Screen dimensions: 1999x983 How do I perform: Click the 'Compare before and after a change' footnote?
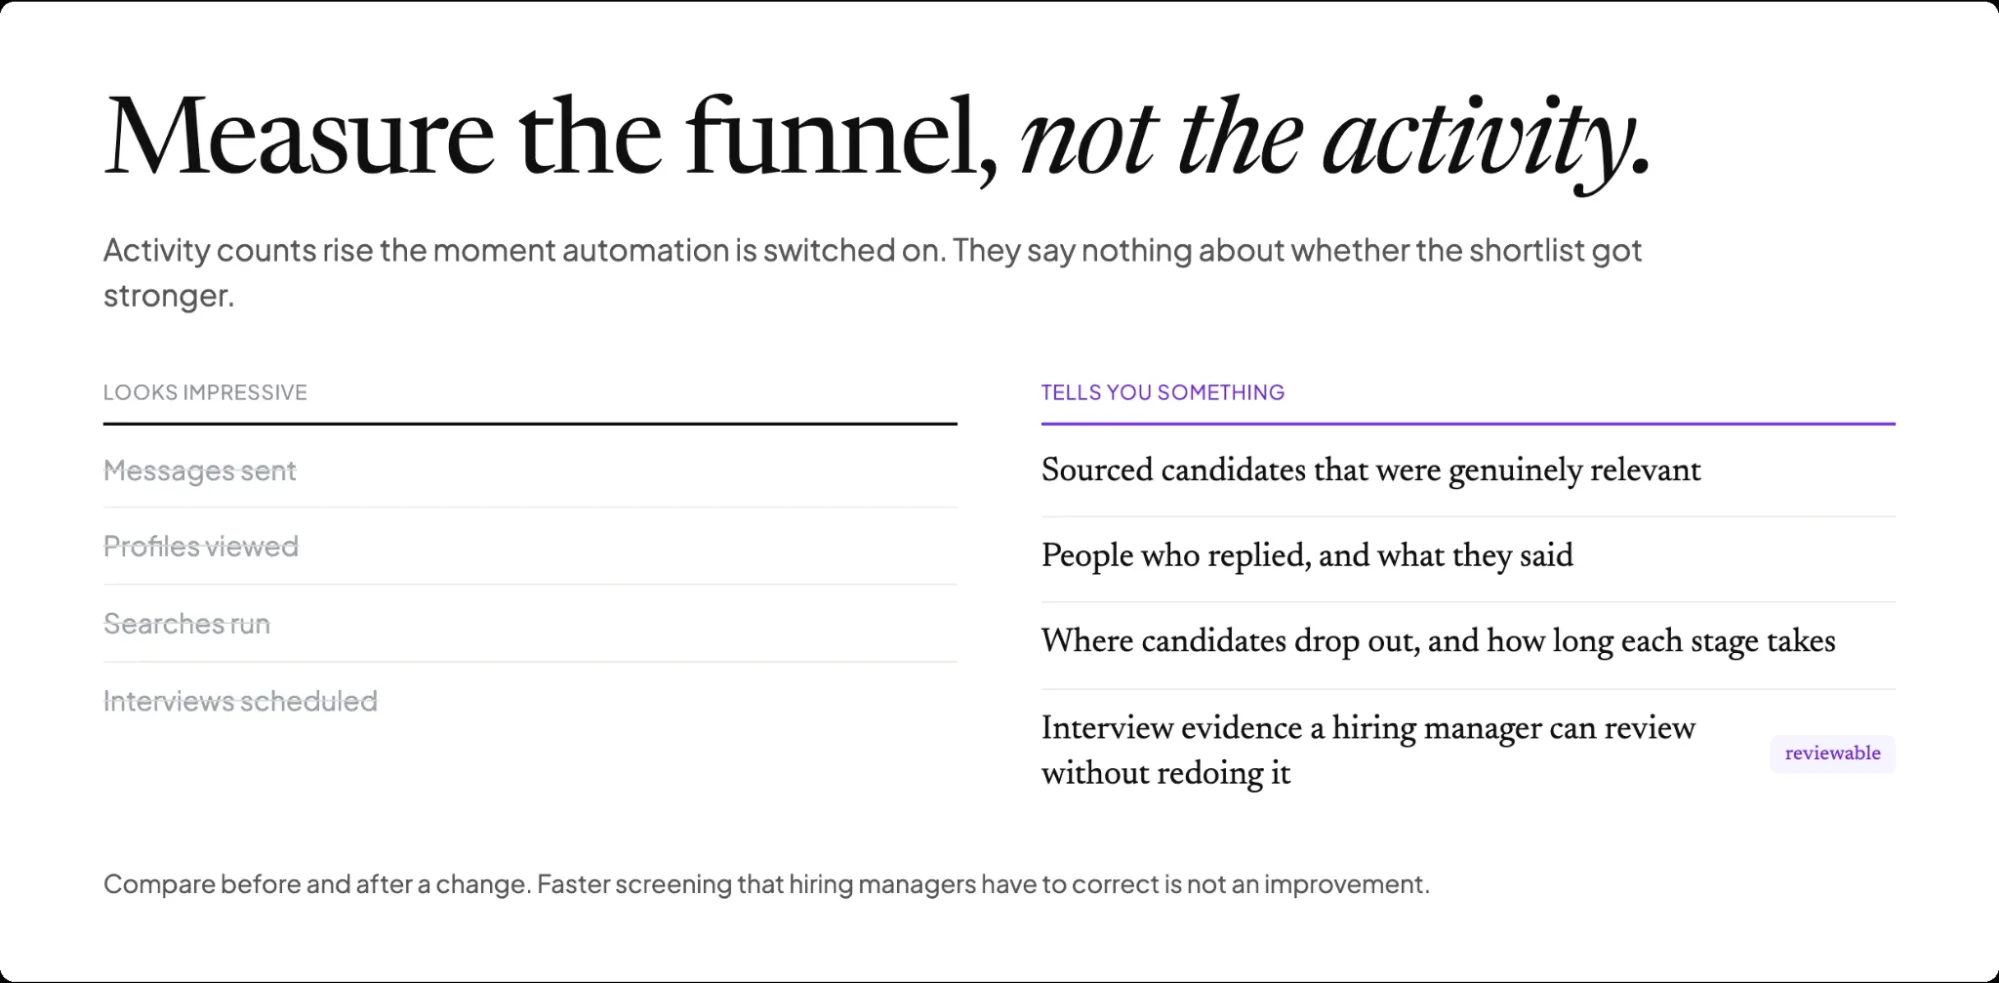(766, 884)
